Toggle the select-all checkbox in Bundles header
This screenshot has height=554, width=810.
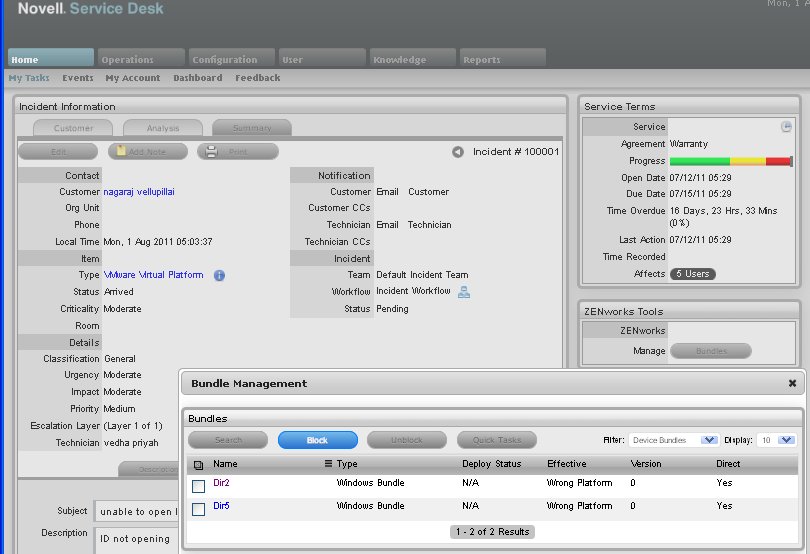coord(198,465)
